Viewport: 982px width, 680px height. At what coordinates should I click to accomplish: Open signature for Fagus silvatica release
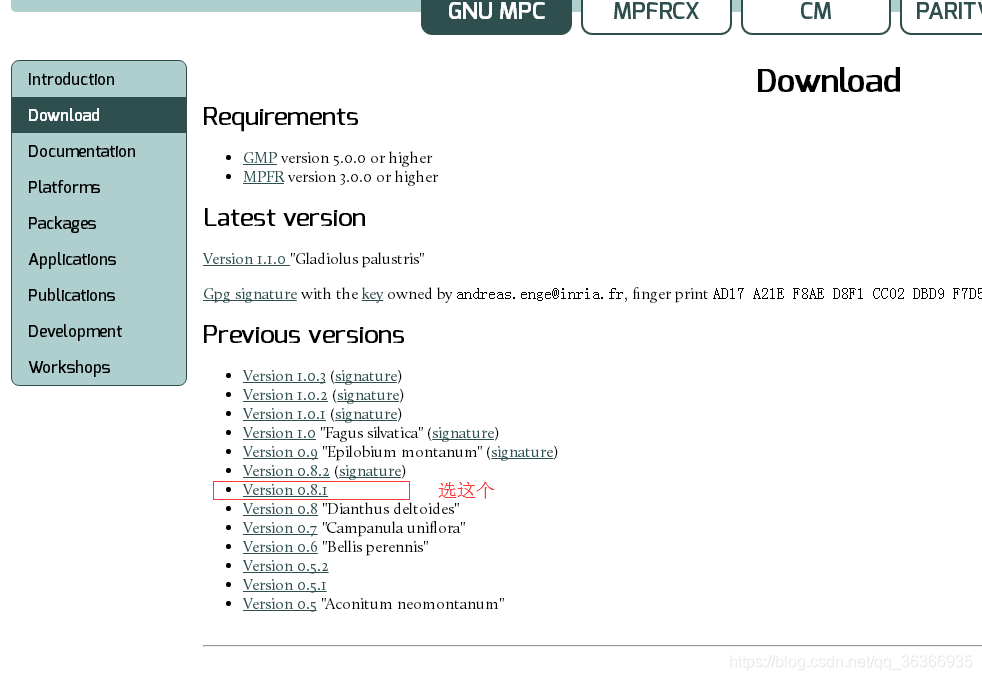point(463,433)
